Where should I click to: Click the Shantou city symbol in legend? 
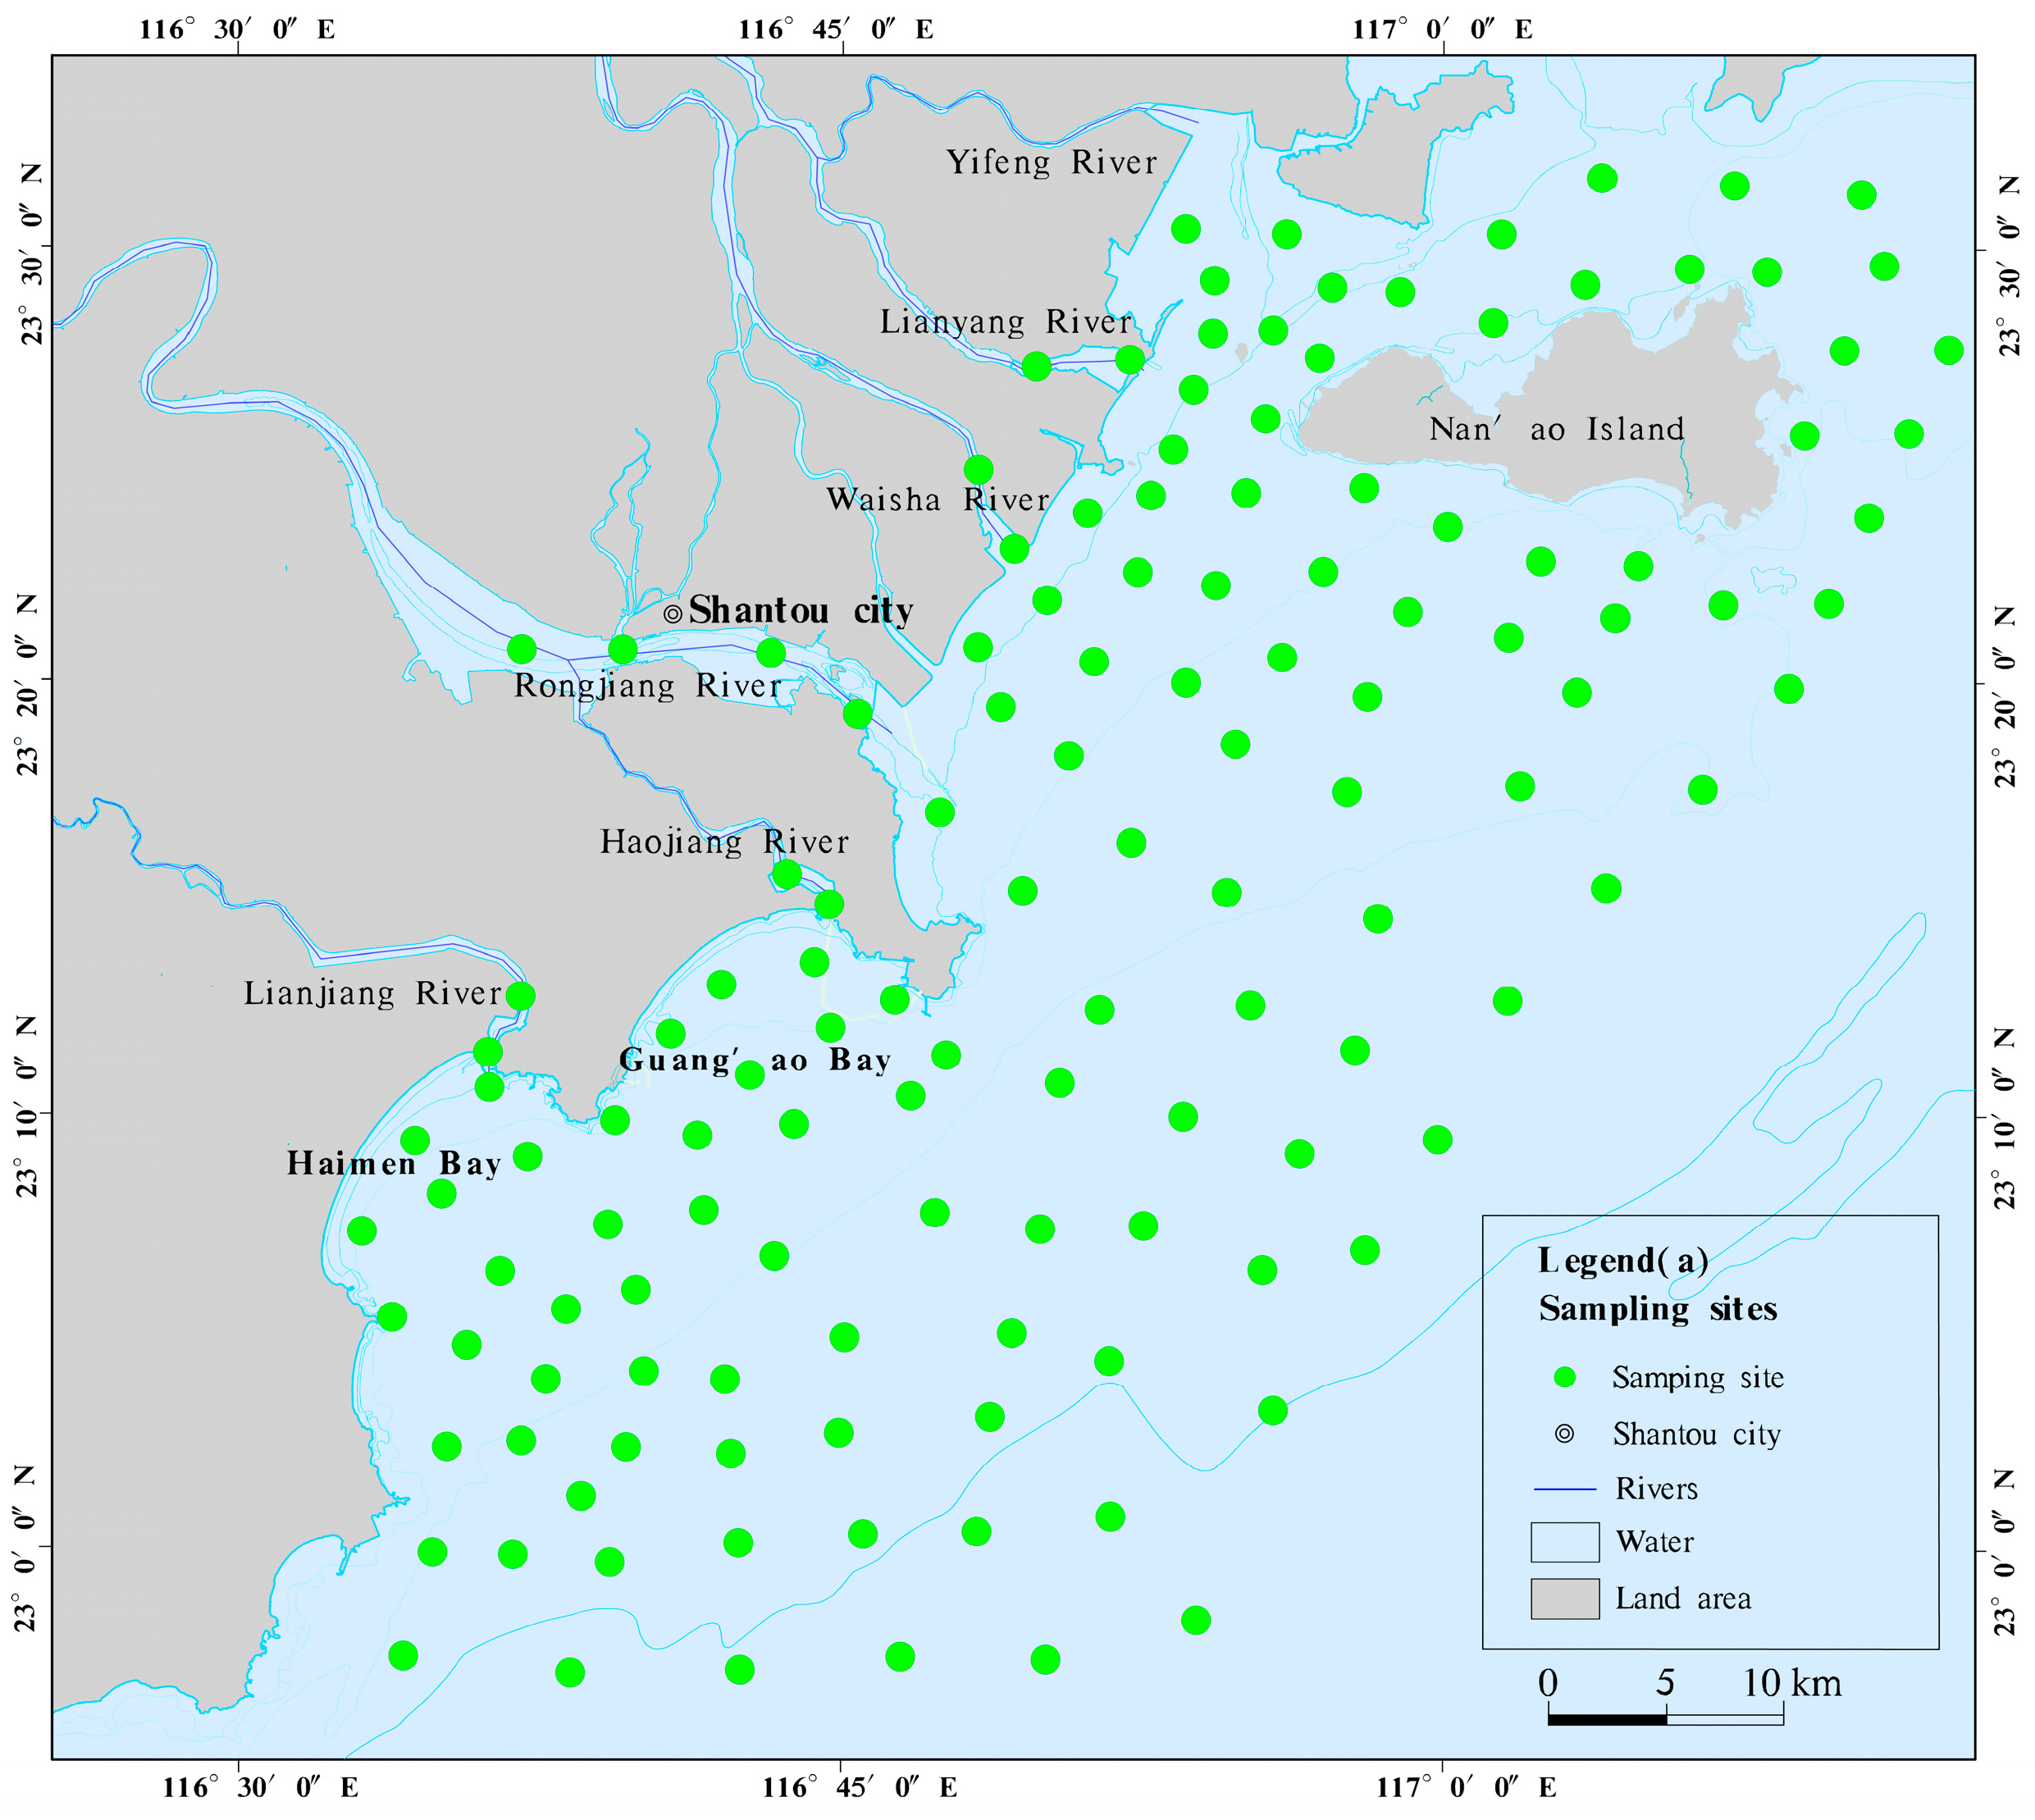[1564, 1434]
